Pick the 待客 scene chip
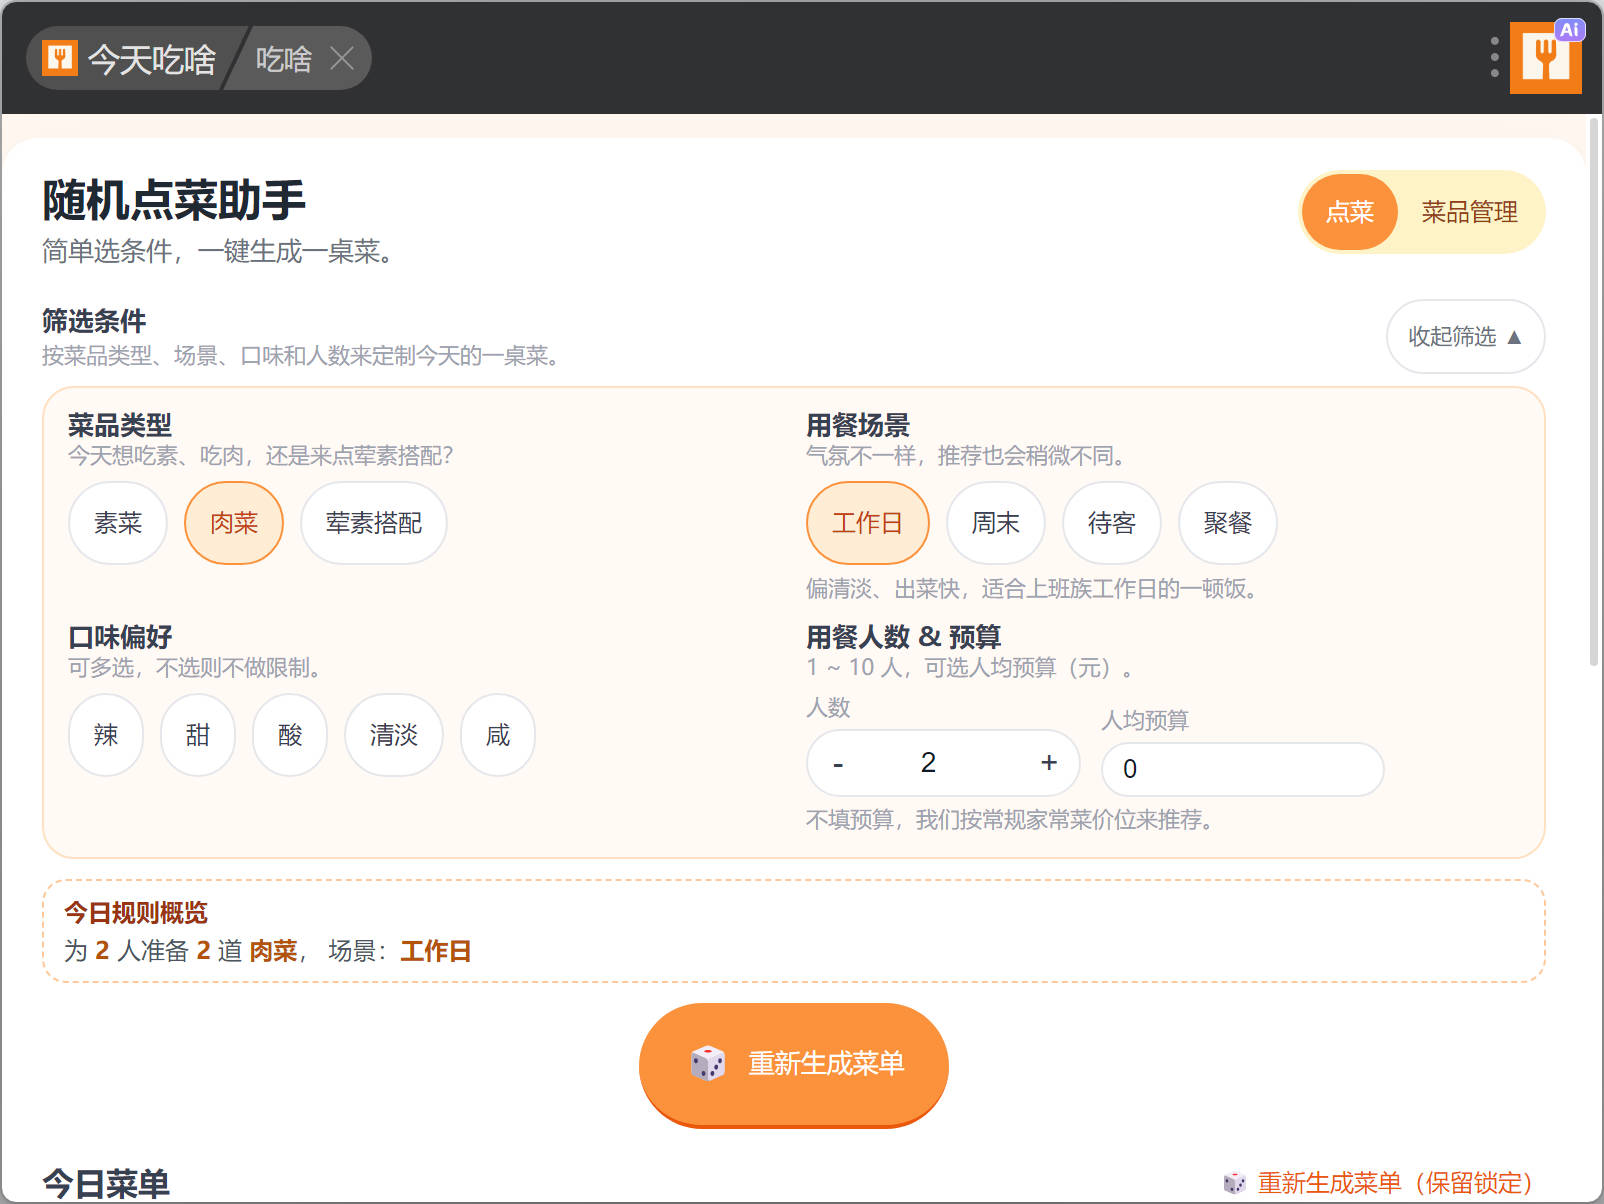This screenshot has width=1604, height=1204. click(1111, 523)
